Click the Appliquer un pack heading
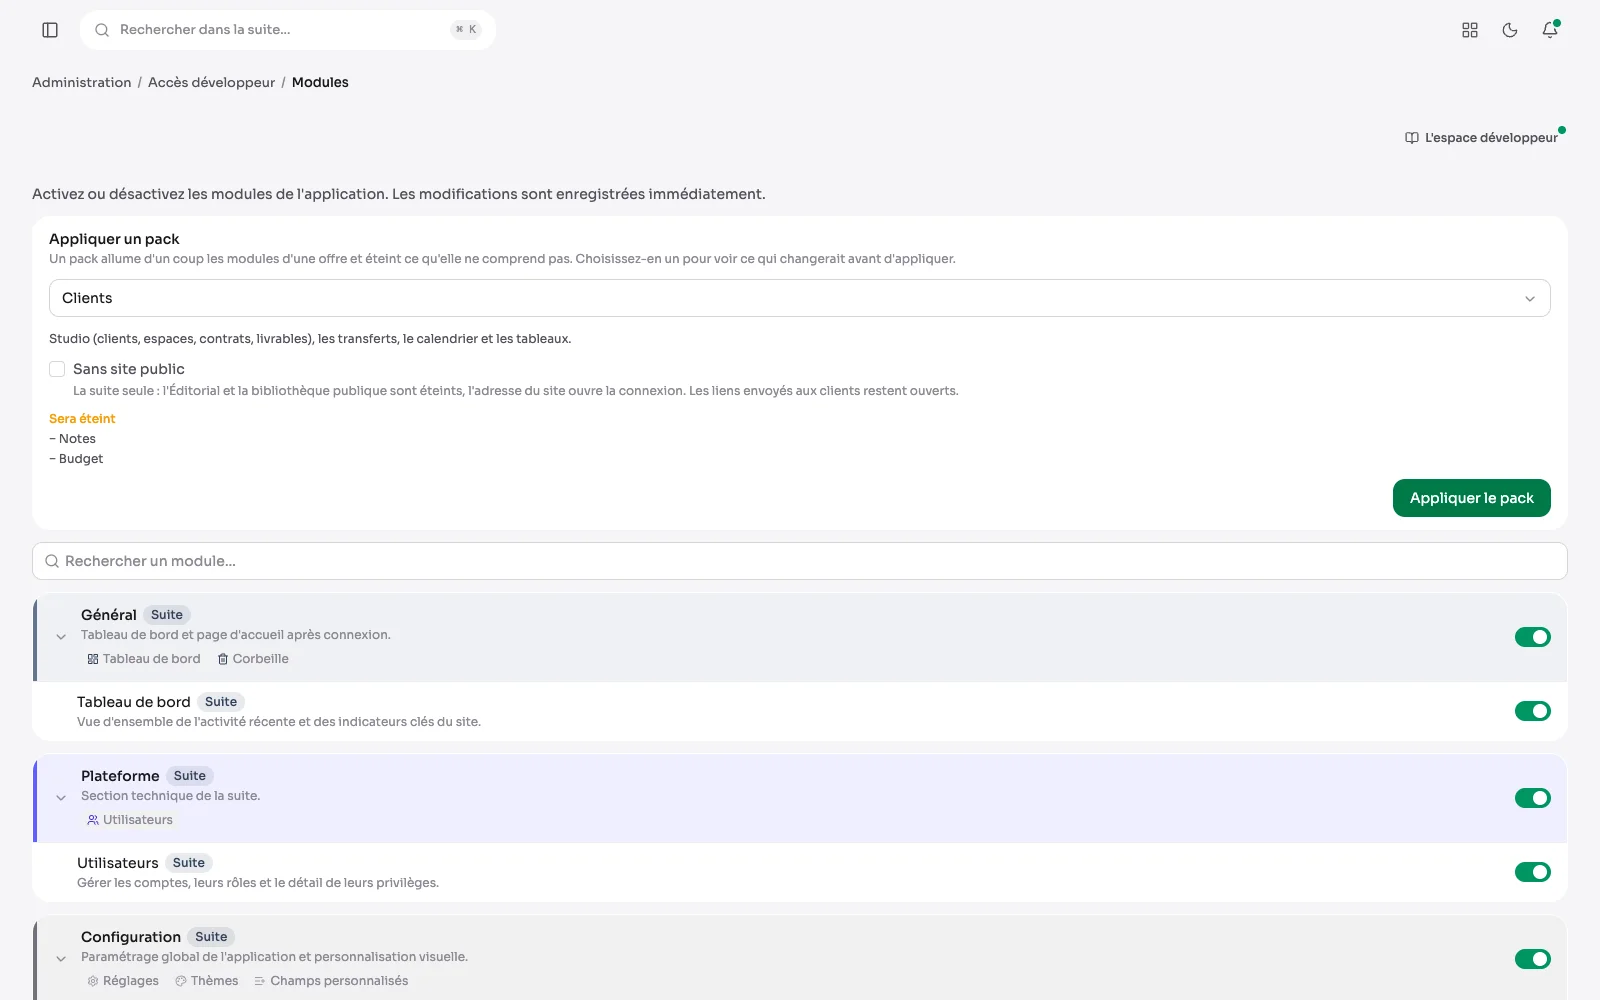This screenshot has height=1000, width=1600. [114, 239]
